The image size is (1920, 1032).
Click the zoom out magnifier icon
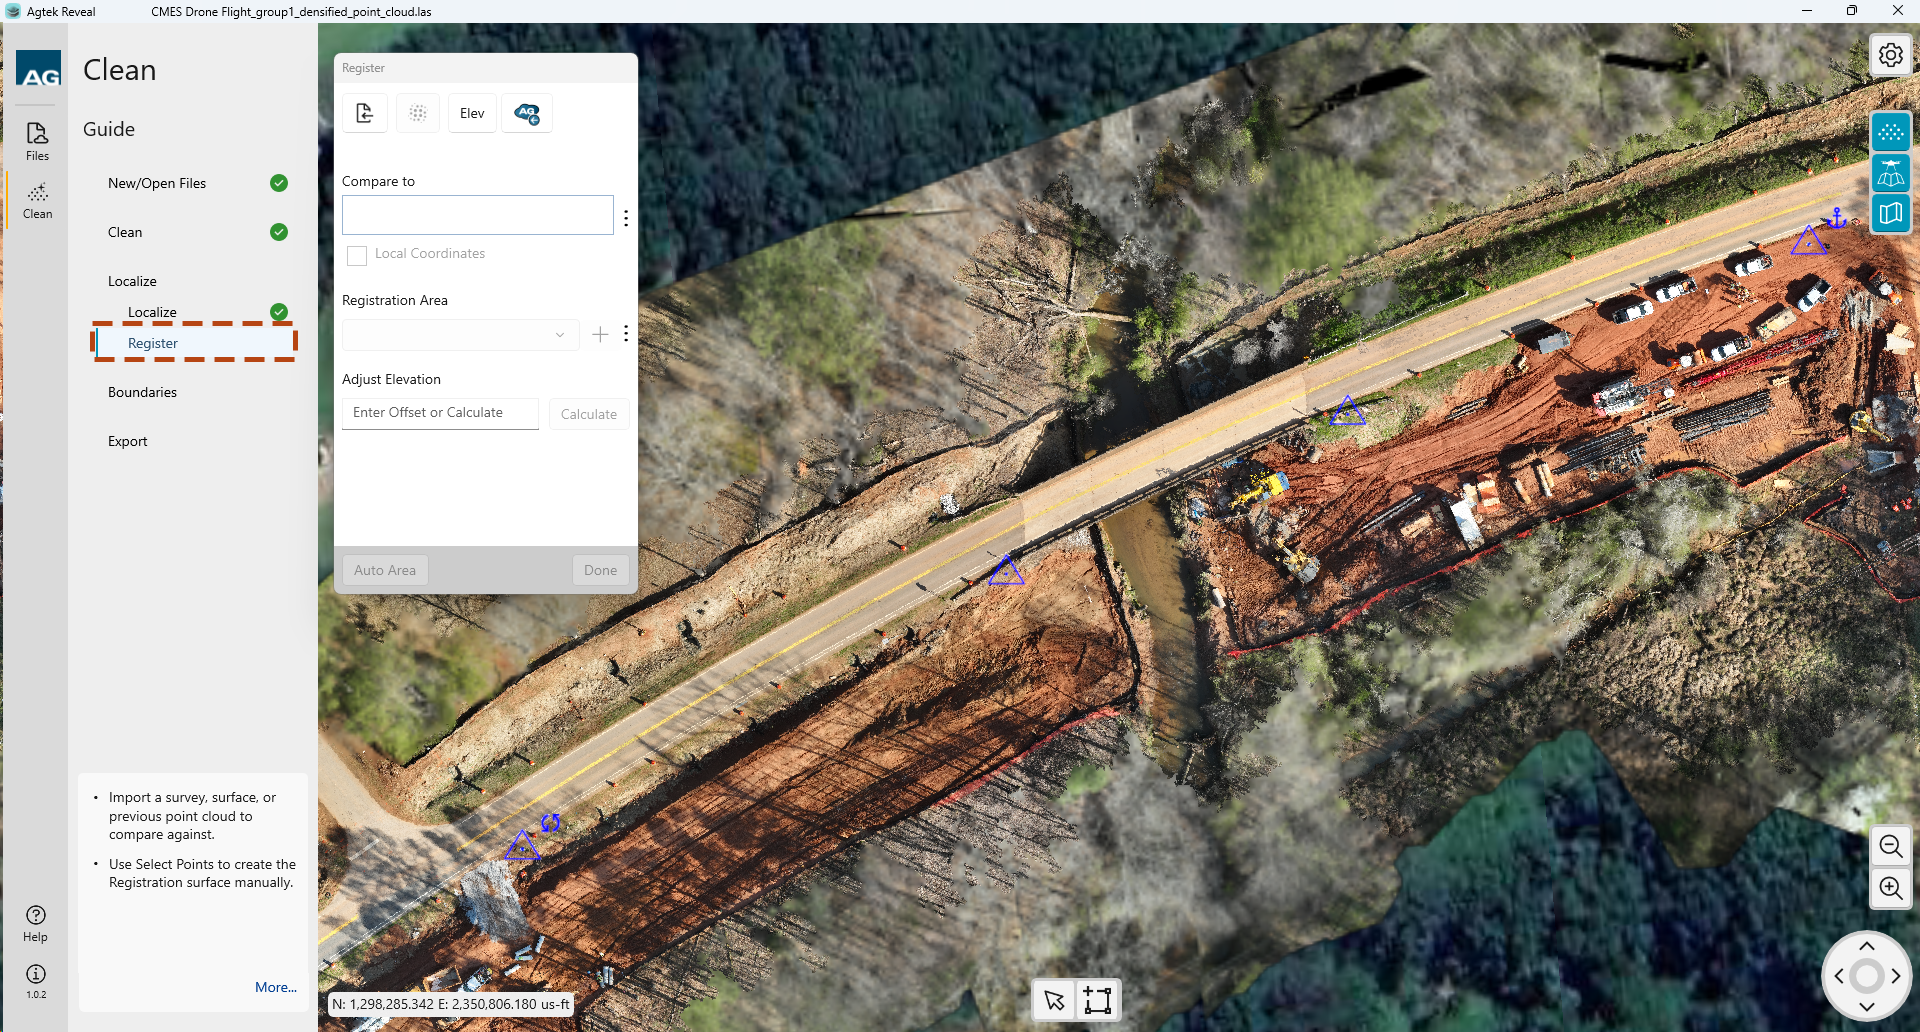[x=1890, y=847]
